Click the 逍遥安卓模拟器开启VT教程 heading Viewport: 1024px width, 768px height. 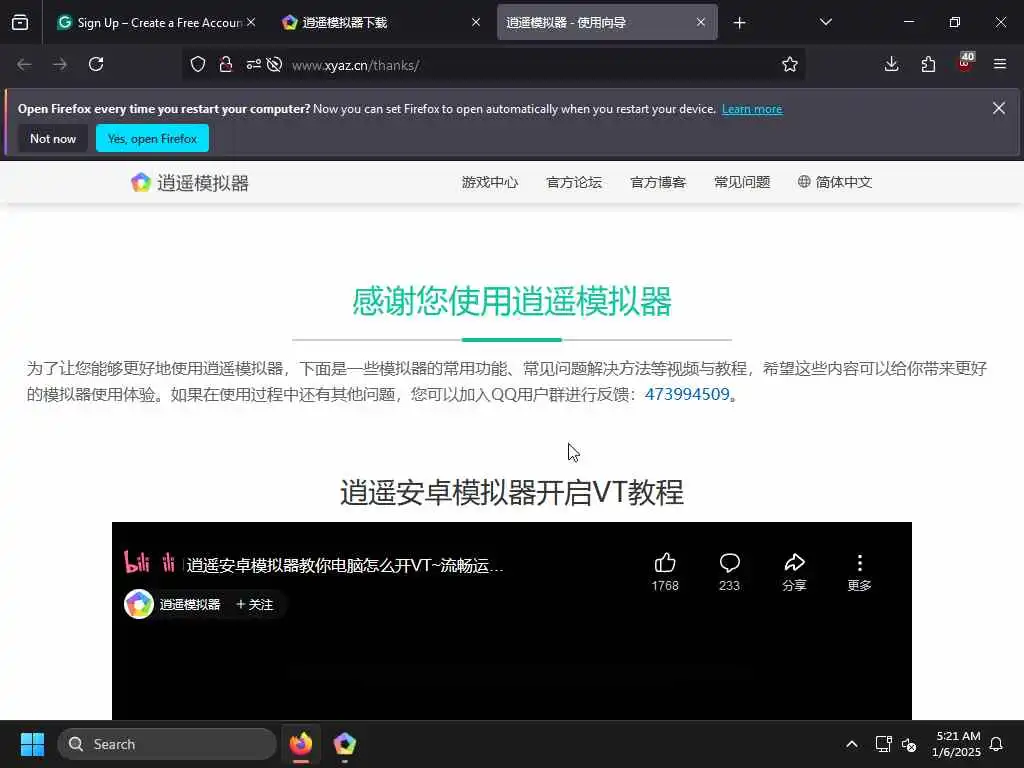[512, 492]
